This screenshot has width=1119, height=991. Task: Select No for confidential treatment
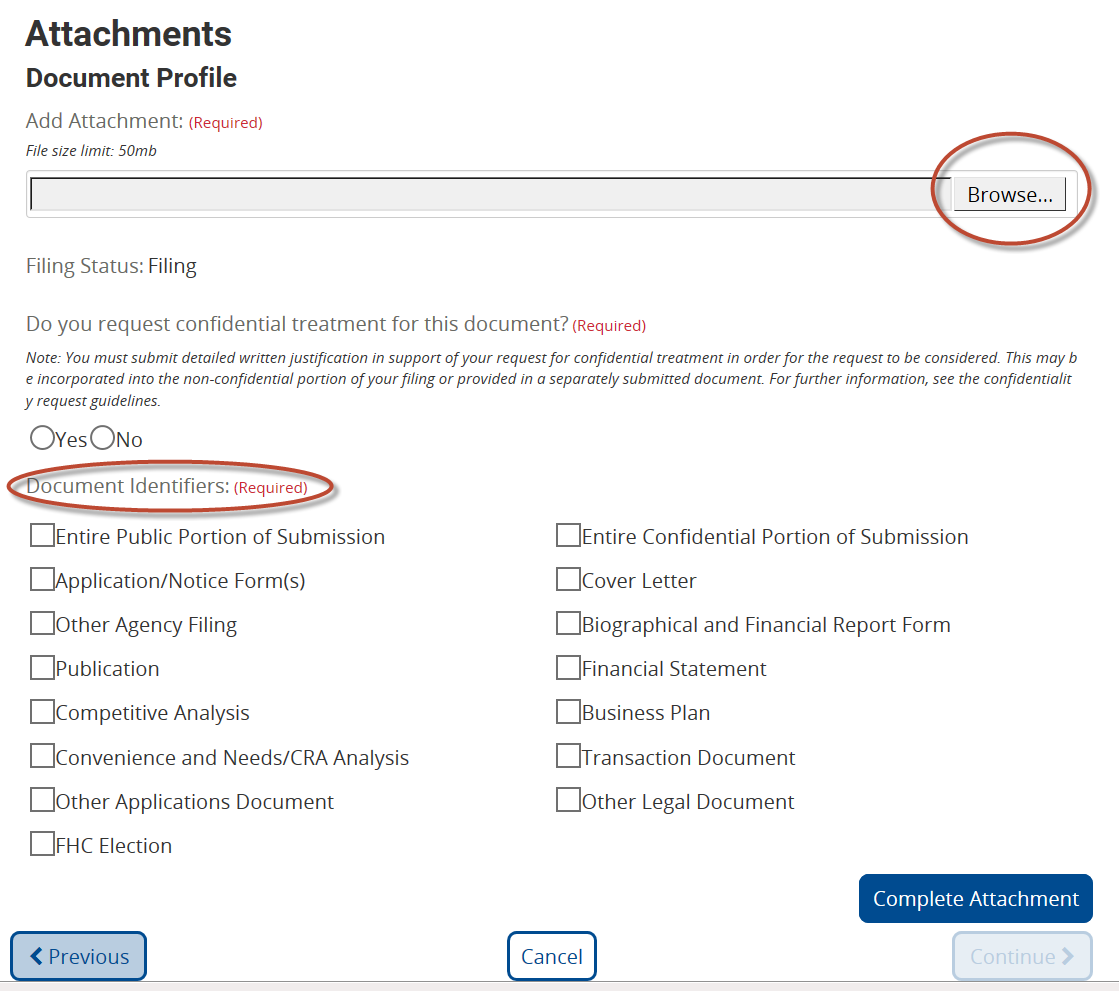click(x=102, y=439)
